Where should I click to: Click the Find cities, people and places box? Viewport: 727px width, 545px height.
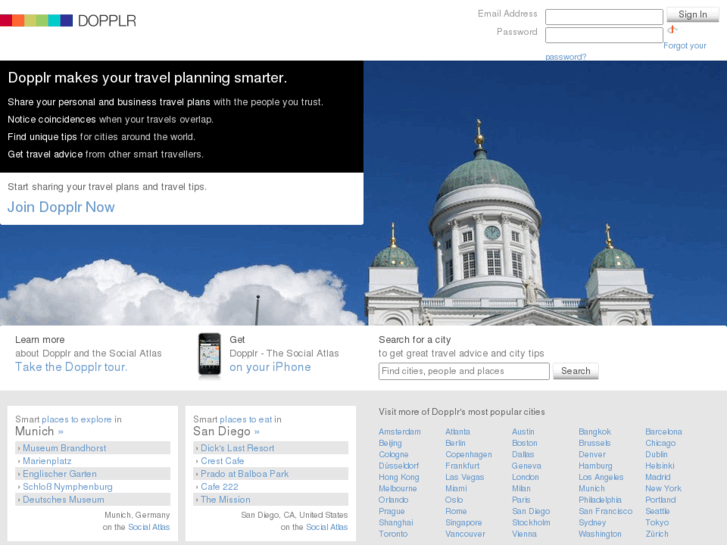(464, 371)
